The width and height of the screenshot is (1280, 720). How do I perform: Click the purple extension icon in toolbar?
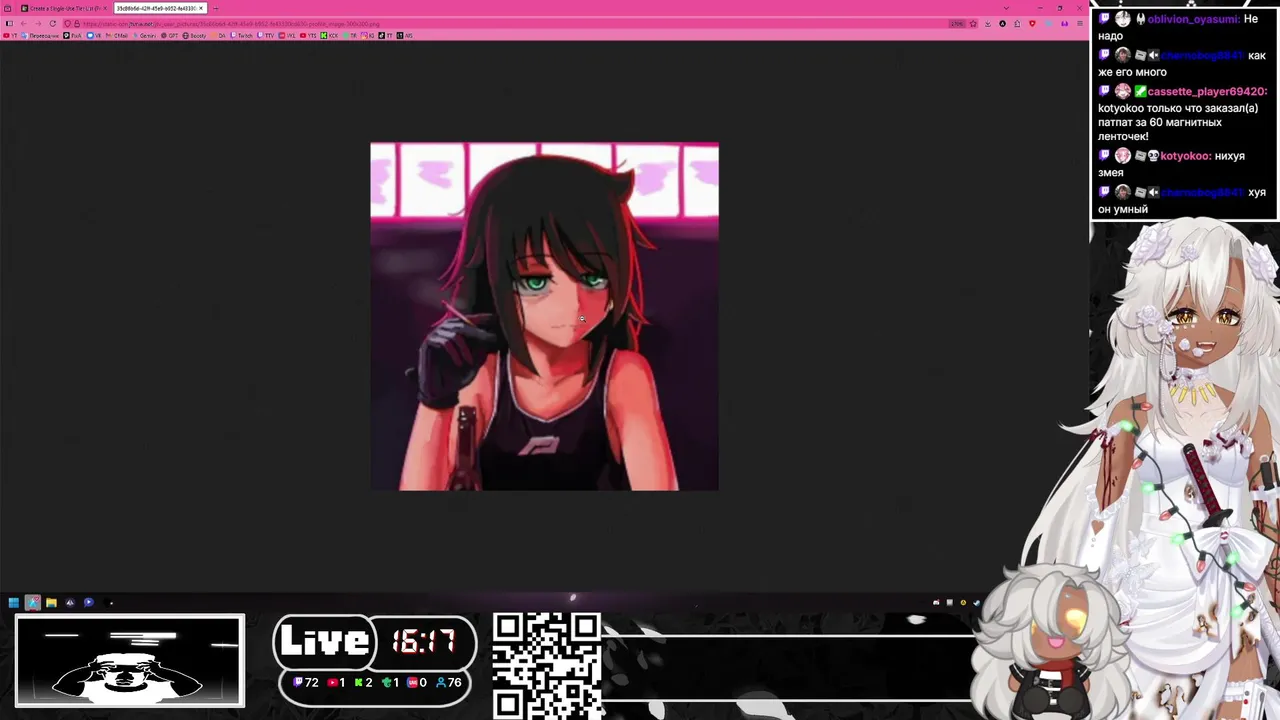(x=1064, y=24)
